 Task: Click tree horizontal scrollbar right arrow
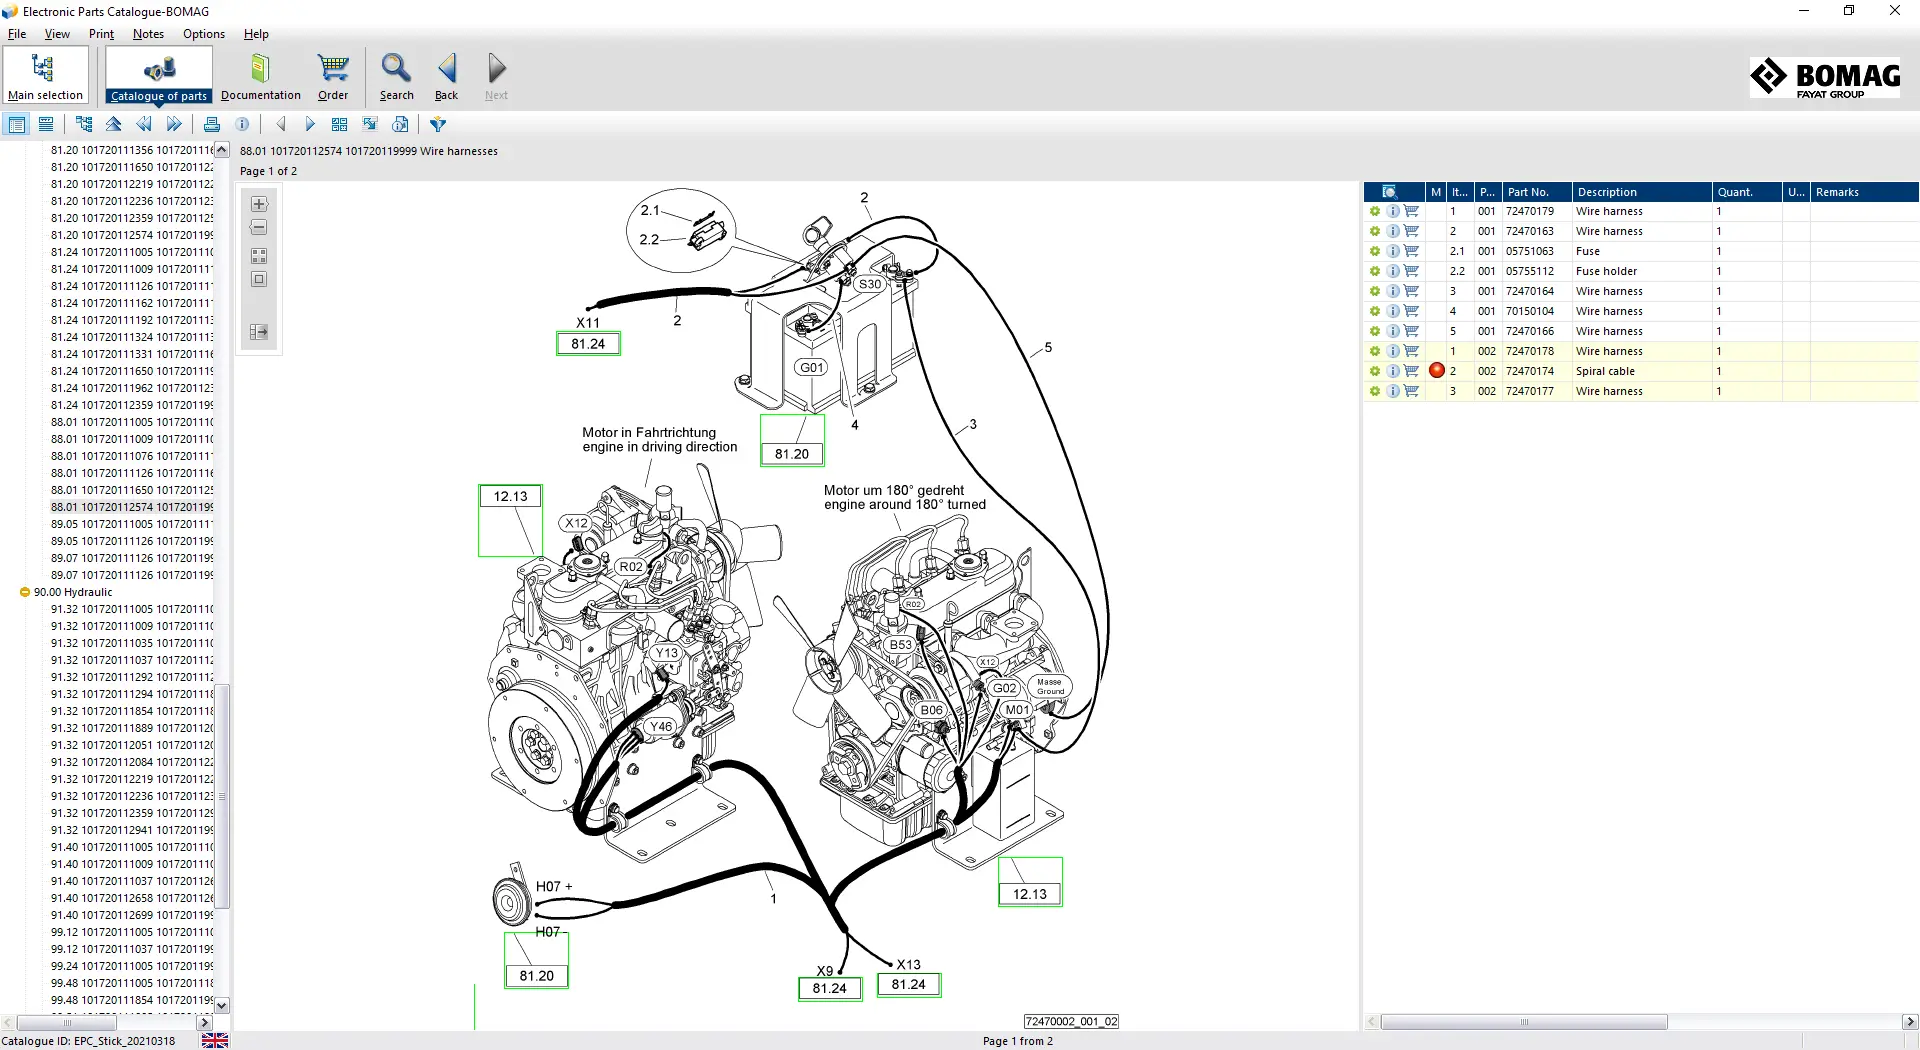(x=205, y=1023)
